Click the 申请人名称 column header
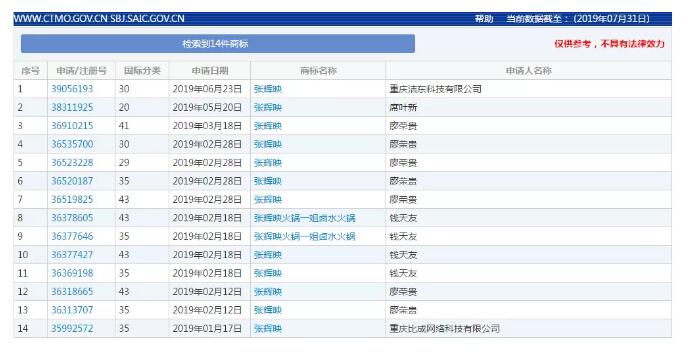This screenshot has height=364, width=688. (528, 71)
